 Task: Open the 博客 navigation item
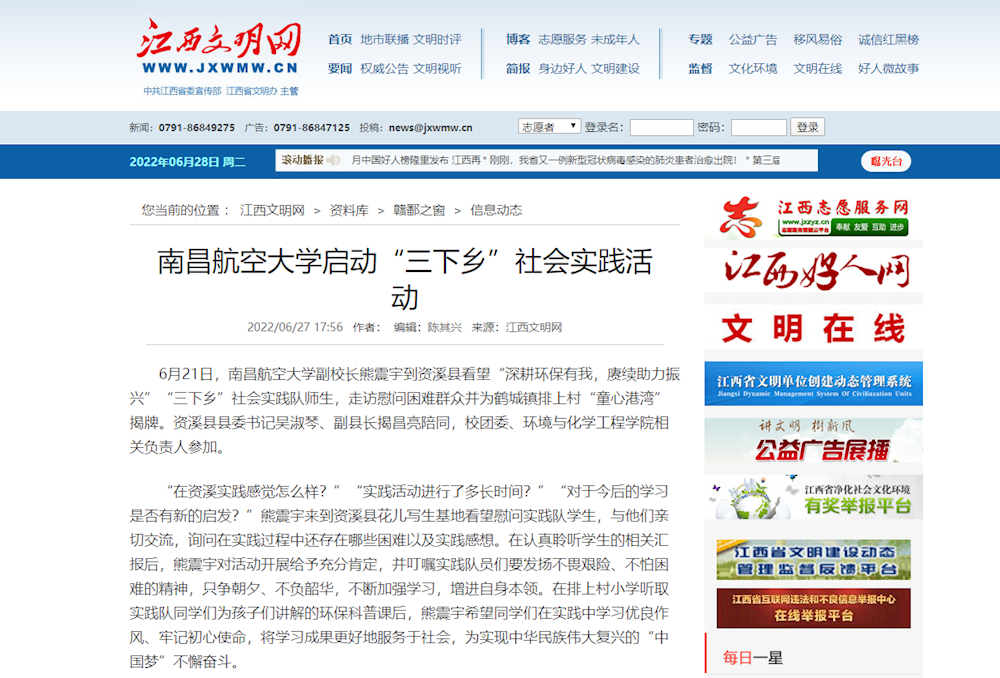point(518,40)
